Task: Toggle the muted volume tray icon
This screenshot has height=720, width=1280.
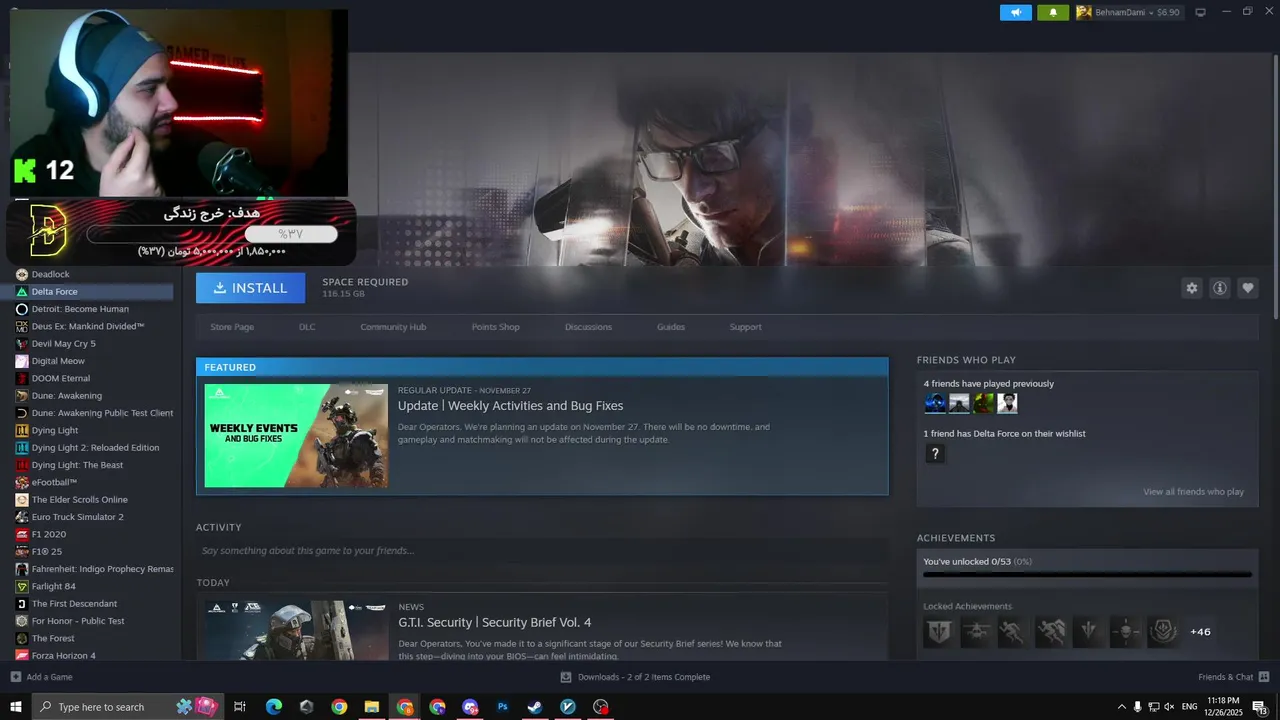Action: [1170, 707]
